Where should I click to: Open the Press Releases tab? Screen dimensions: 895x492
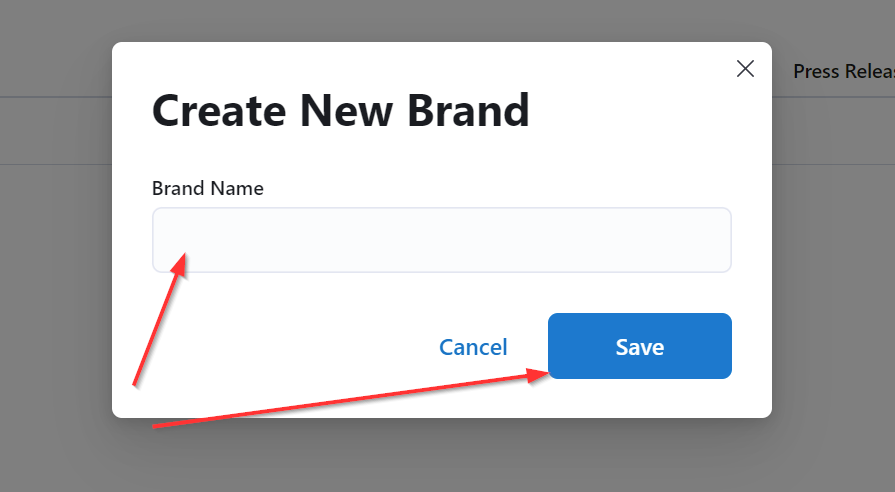tap(842, 72)
